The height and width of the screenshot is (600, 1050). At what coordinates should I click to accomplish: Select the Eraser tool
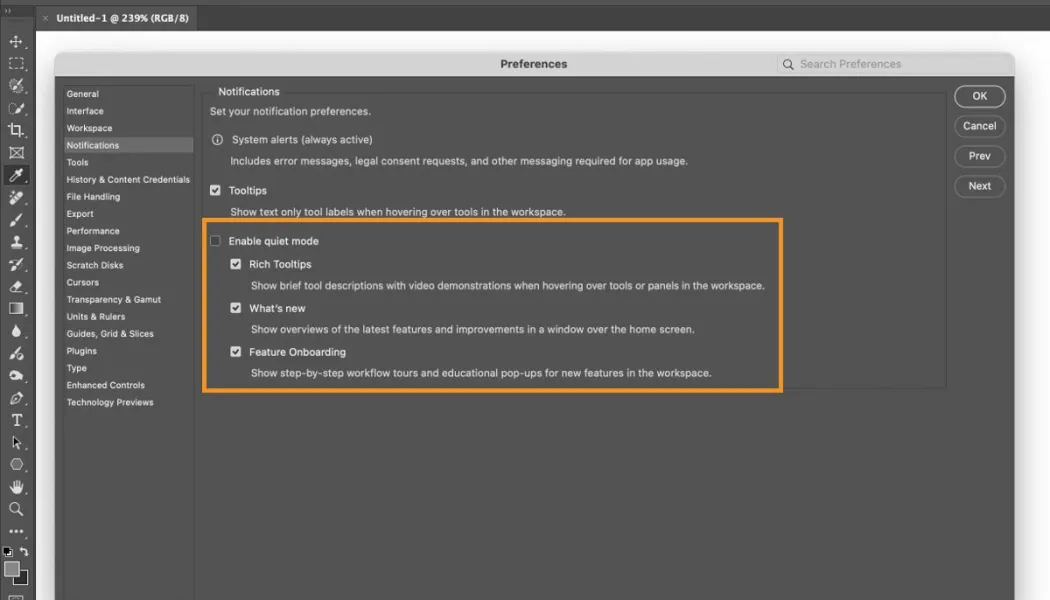(16, 287)
